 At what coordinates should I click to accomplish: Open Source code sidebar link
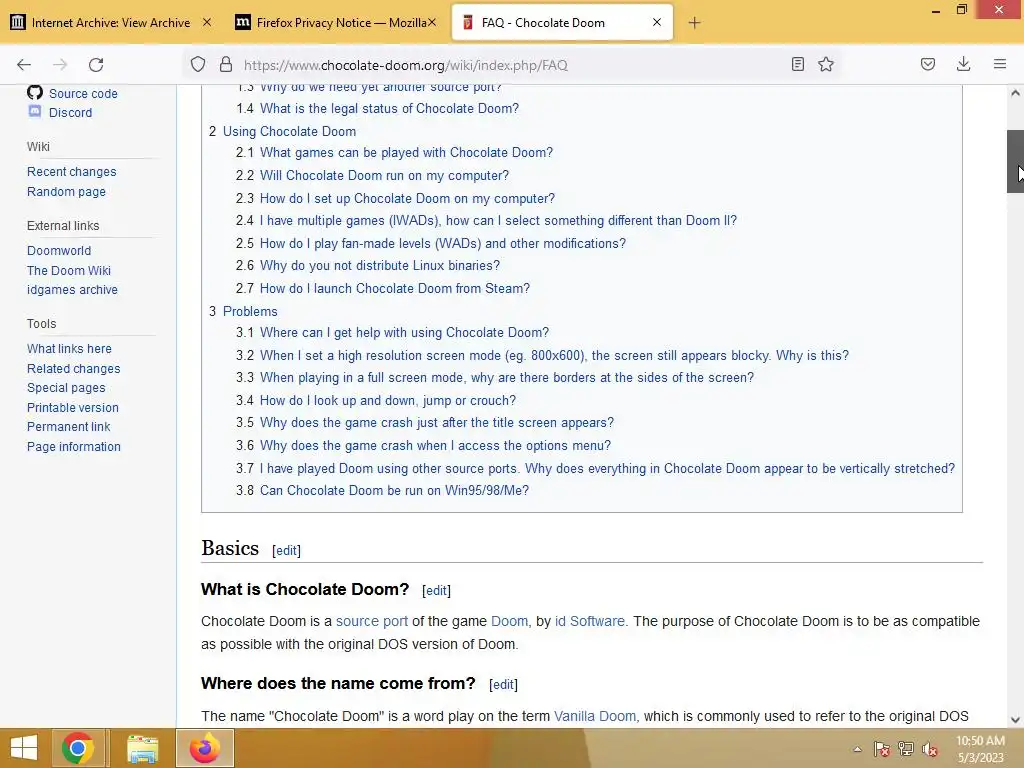[83, 93]
